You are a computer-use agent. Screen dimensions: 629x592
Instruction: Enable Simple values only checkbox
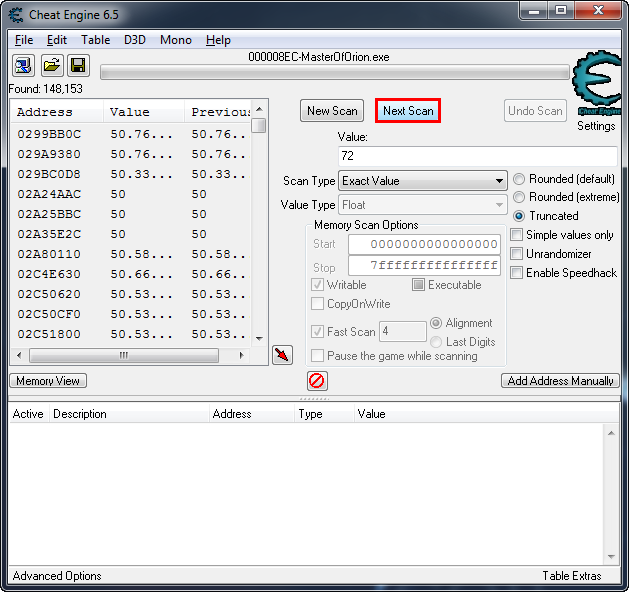516,235
